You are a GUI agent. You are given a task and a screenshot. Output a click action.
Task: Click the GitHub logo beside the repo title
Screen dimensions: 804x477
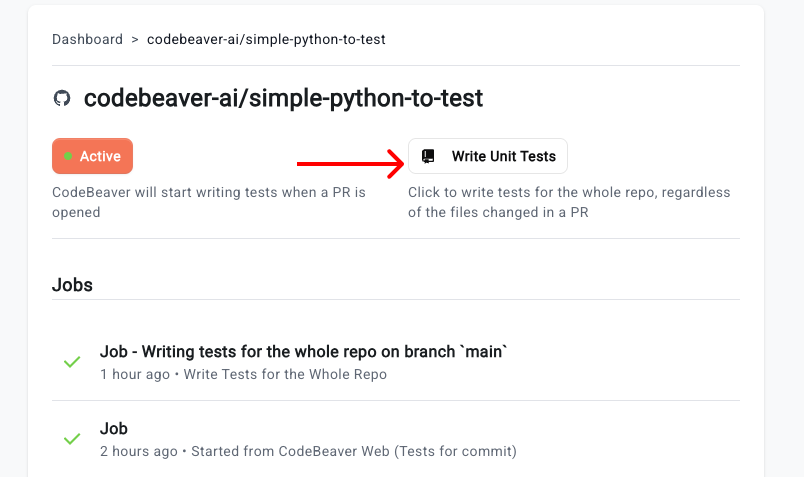(x=62, y=98)
